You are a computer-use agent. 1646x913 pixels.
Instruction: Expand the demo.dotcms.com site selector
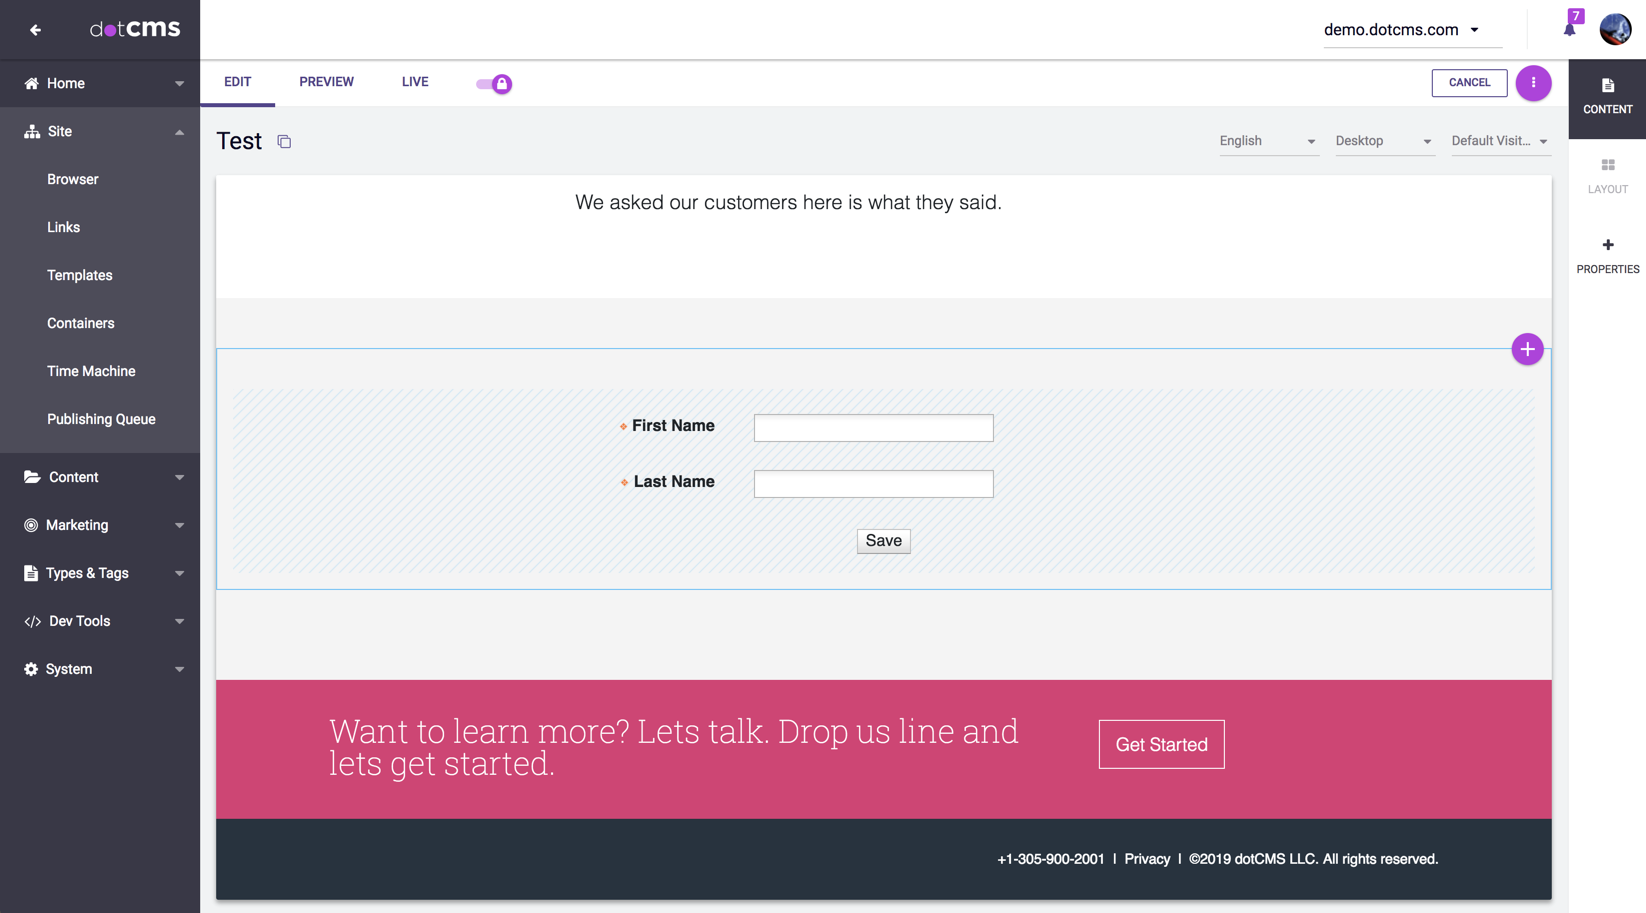tap(1401, 30)
